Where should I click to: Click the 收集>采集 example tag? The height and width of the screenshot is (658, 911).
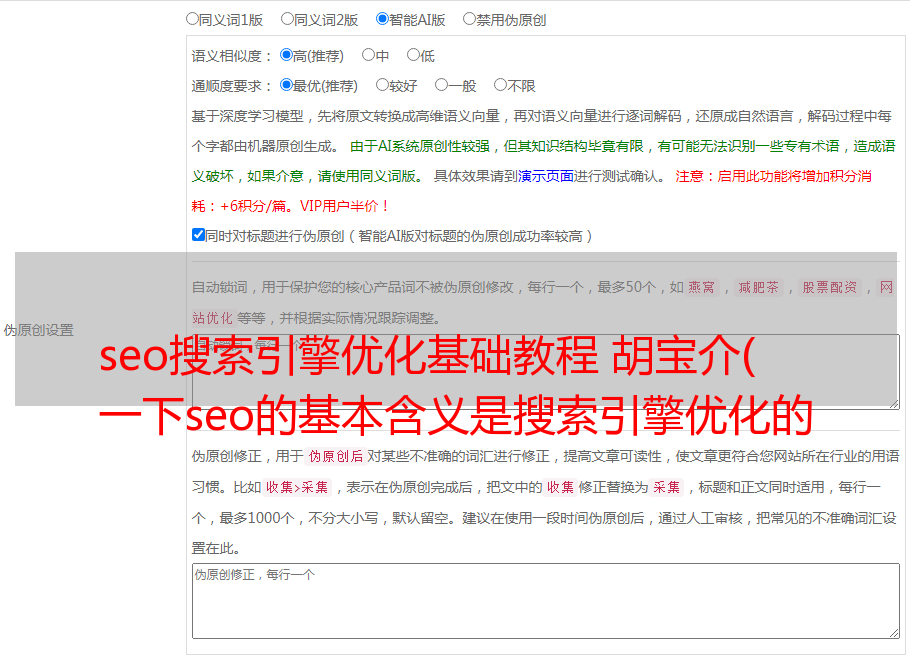(297, 487)
